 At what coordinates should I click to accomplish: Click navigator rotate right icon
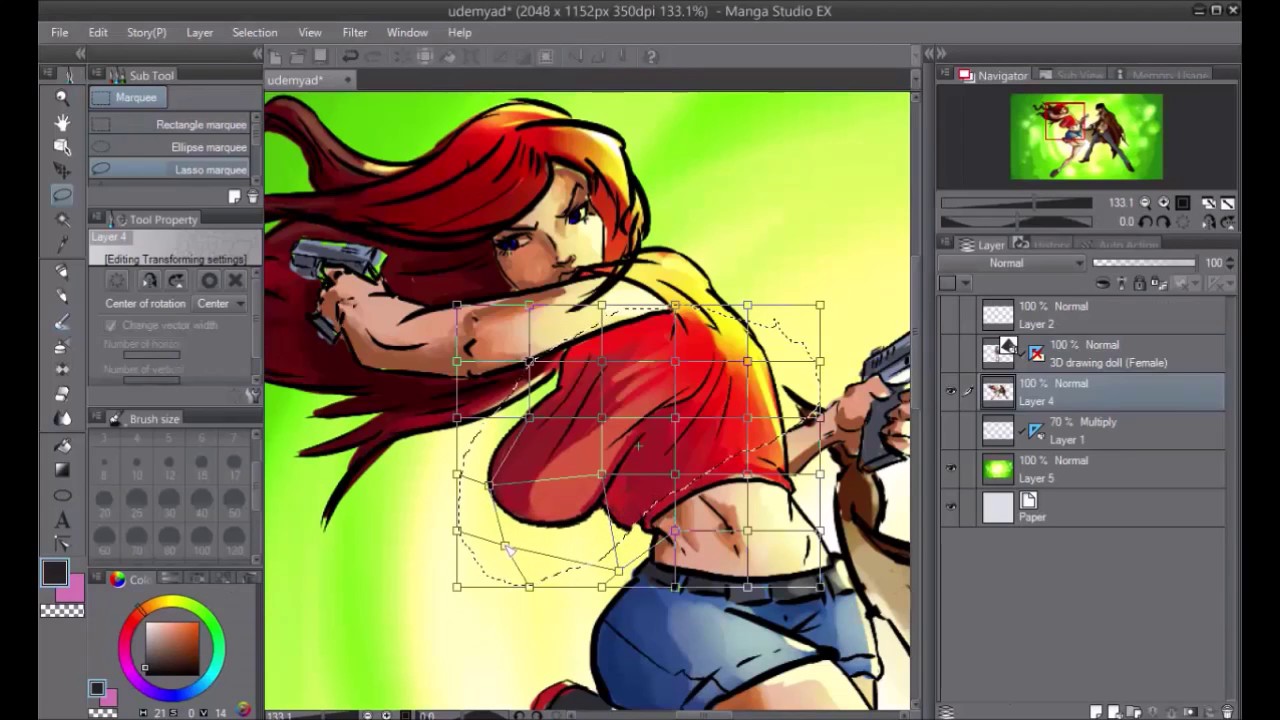click(1164, 222)
